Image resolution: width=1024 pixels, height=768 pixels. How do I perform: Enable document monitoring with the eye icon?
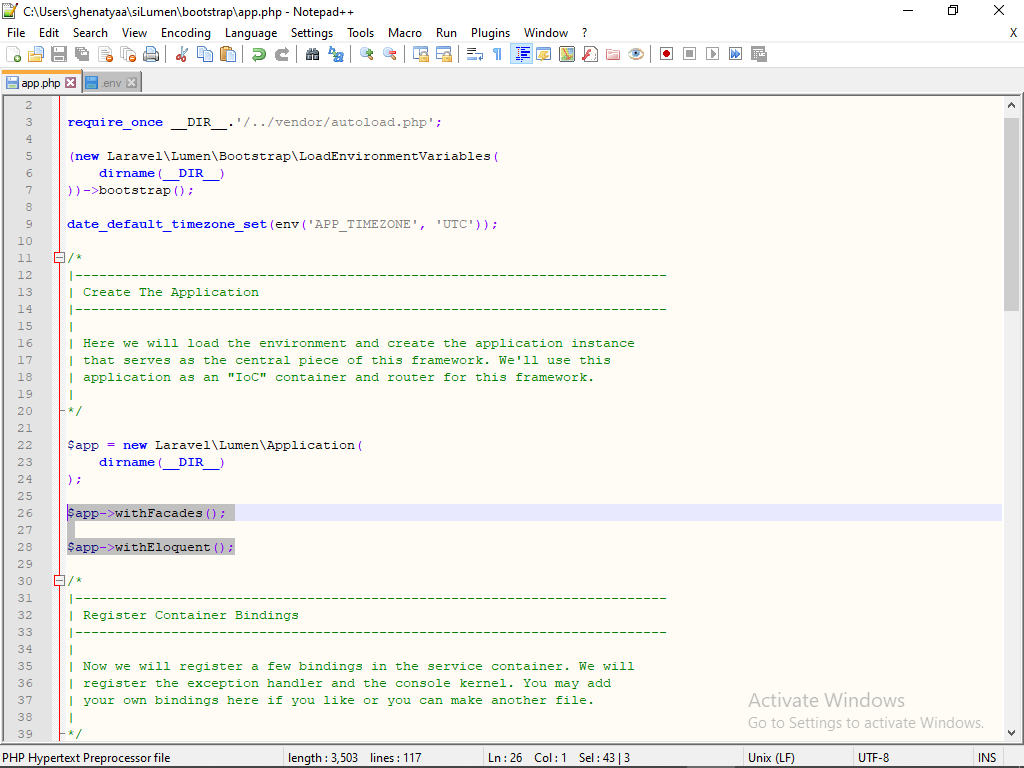(636, 54)
